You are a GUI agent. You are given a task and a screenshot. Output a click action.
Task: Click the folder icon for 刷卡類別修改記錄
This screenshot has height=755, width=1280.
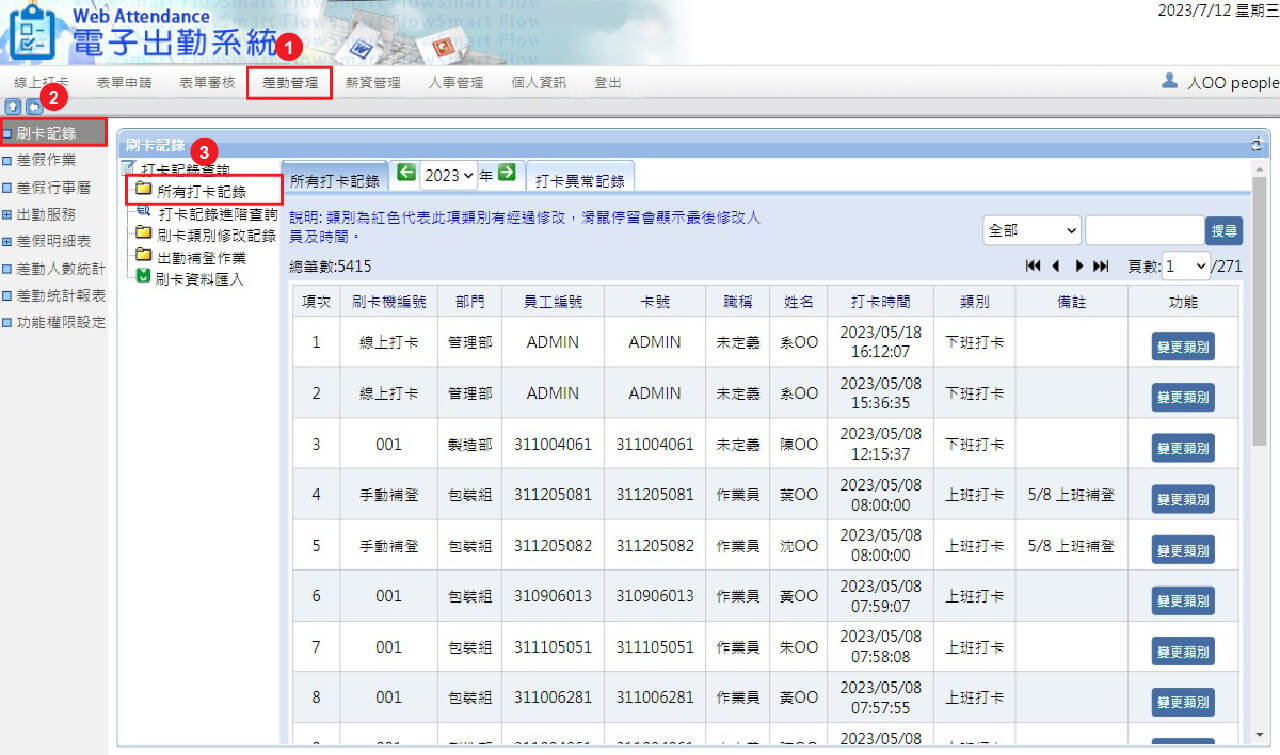point(143,234)
